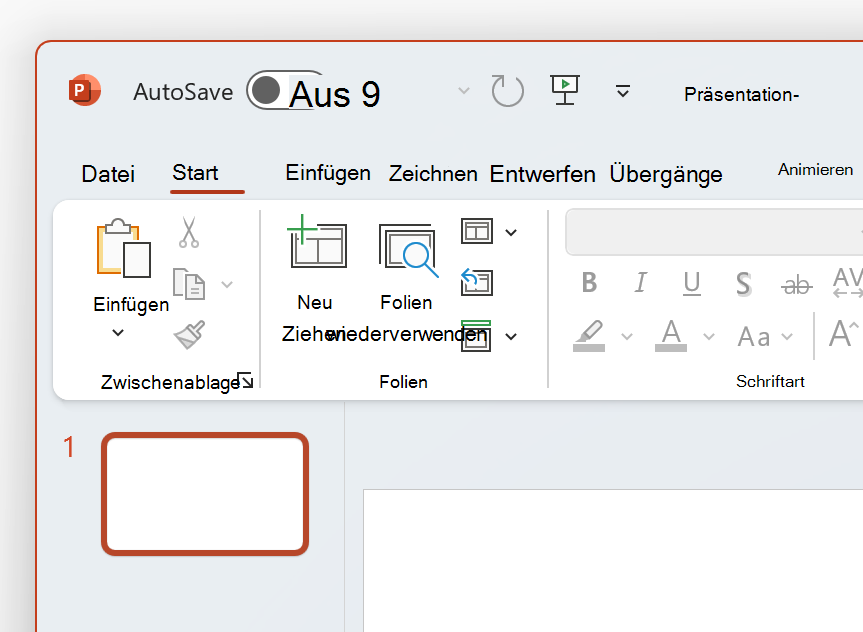Viewport: 863px width, 632px height.
Task: Open Customize Quick Access Toolbar dropdown
Action: (x=622, y=91)
